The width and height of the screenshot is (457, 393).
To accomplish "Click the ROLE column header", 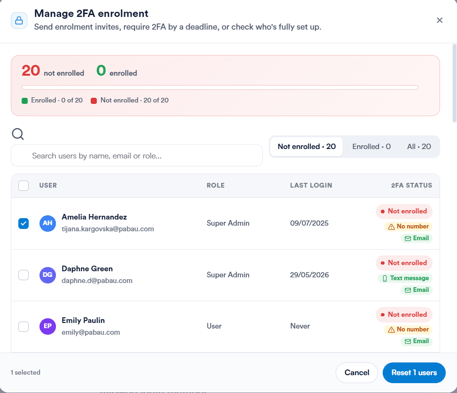I will point(215,185).
